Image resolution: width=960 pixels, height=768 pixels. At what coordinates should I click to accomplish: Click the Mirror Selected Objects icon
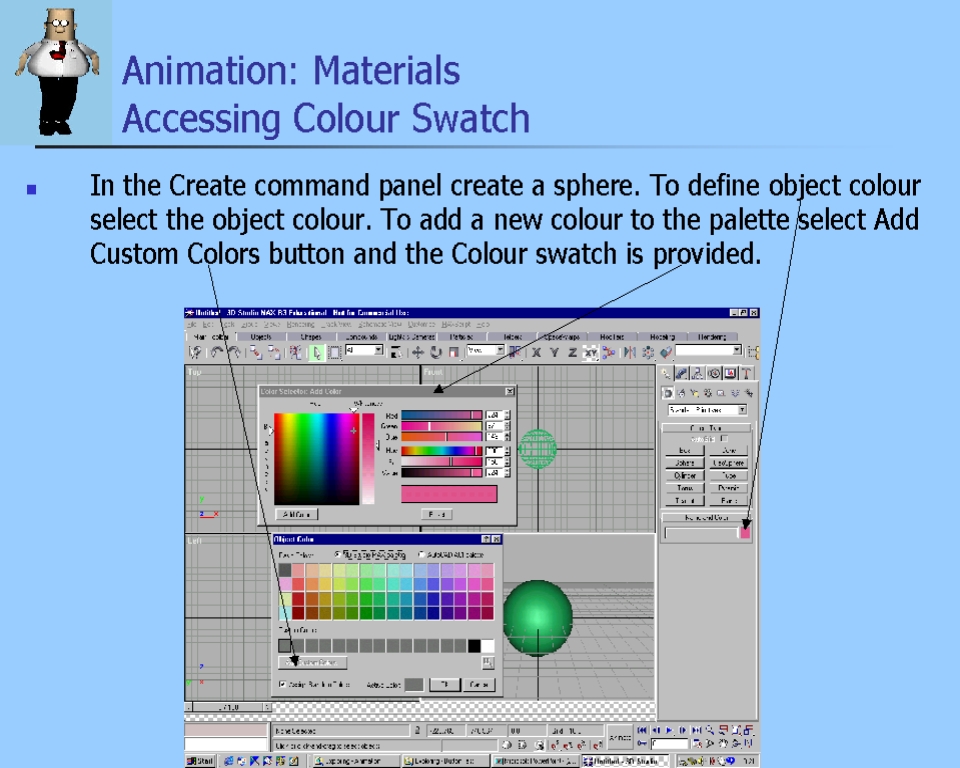[x=630, y=352]
